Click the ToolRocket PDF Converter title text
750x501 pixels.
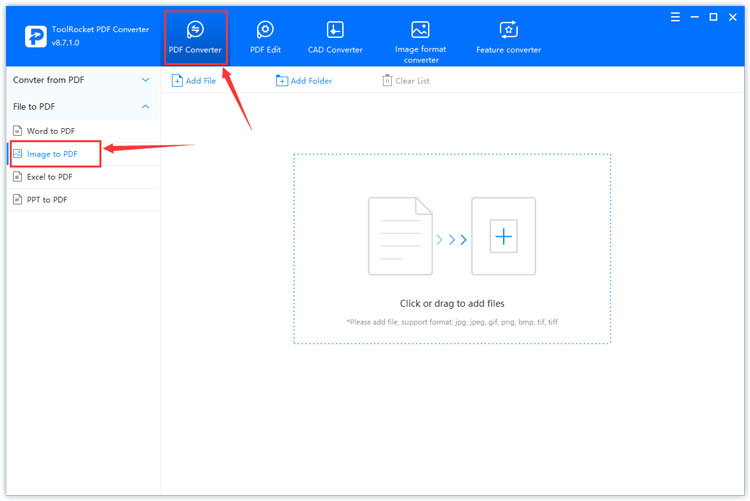click(100, 29)
